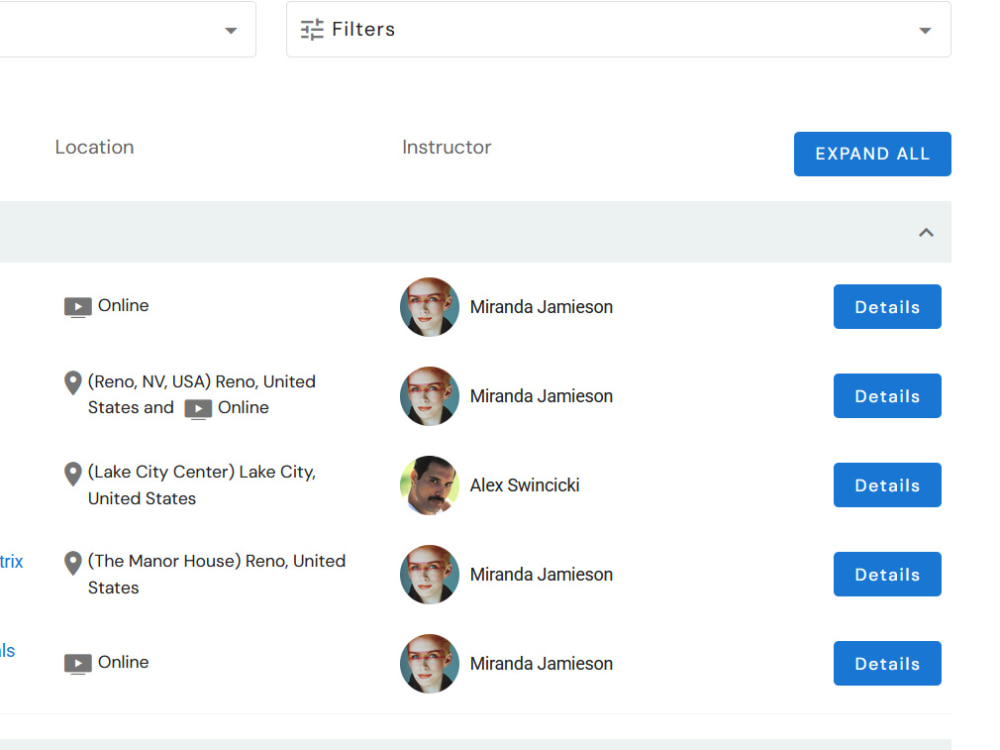This screenshot has width=1000, height=750.
Task: Click the EXPAND ALL button
Action: point(872,154)
